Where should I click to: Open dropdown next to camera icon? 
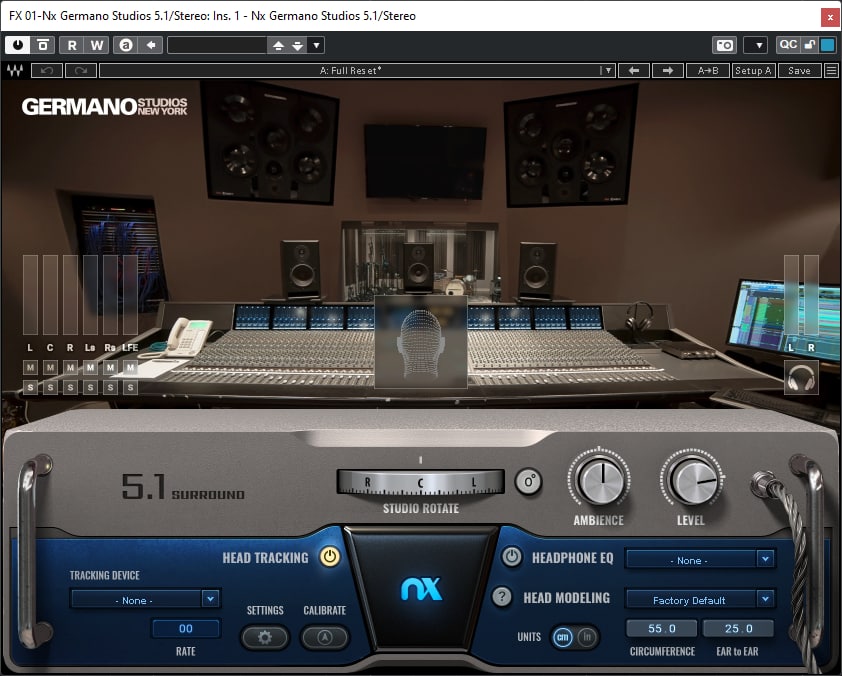click(758, 46)
